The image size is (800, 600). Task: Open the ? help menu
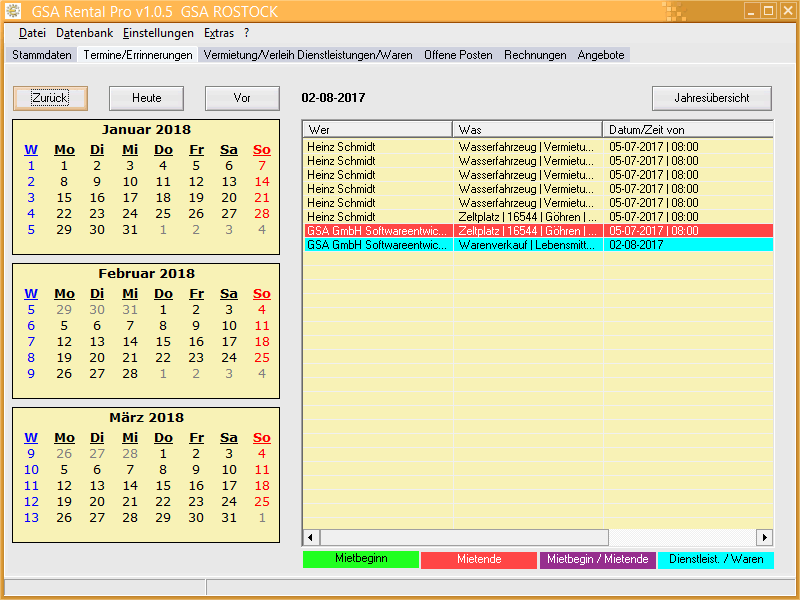click(246, 33)
